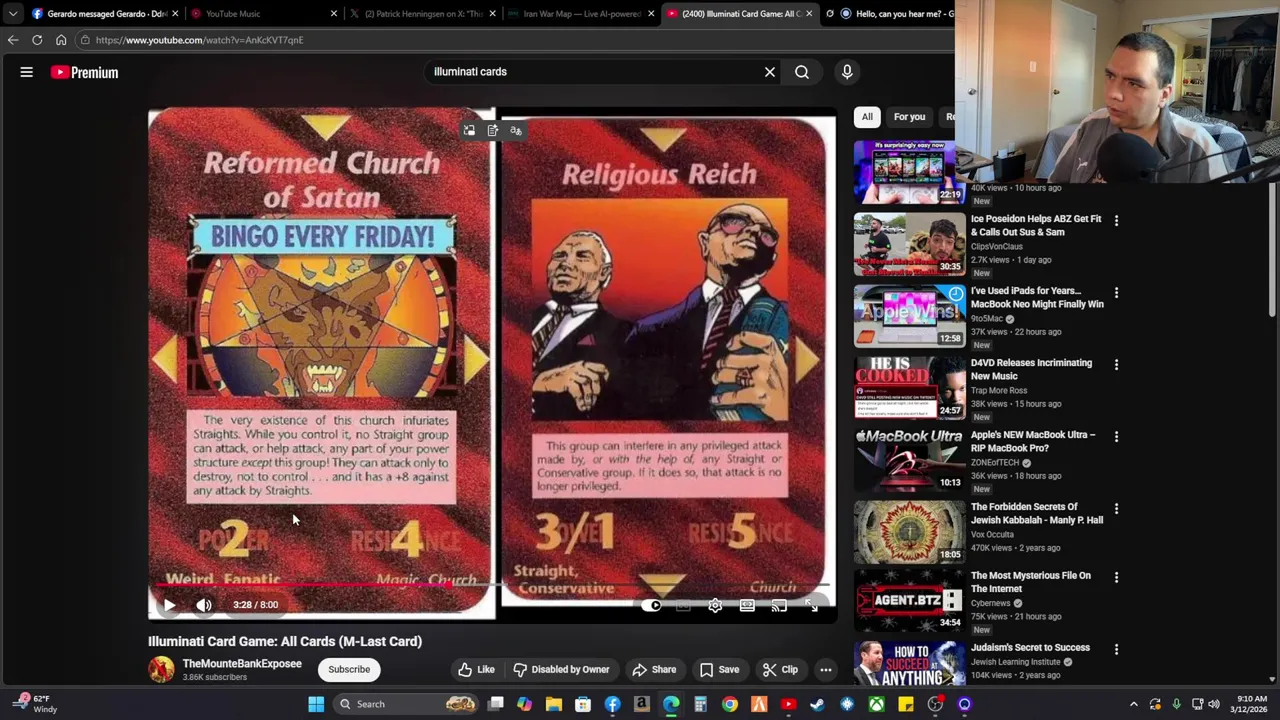Show hidden system tray icons chevron

point(1134,704)
